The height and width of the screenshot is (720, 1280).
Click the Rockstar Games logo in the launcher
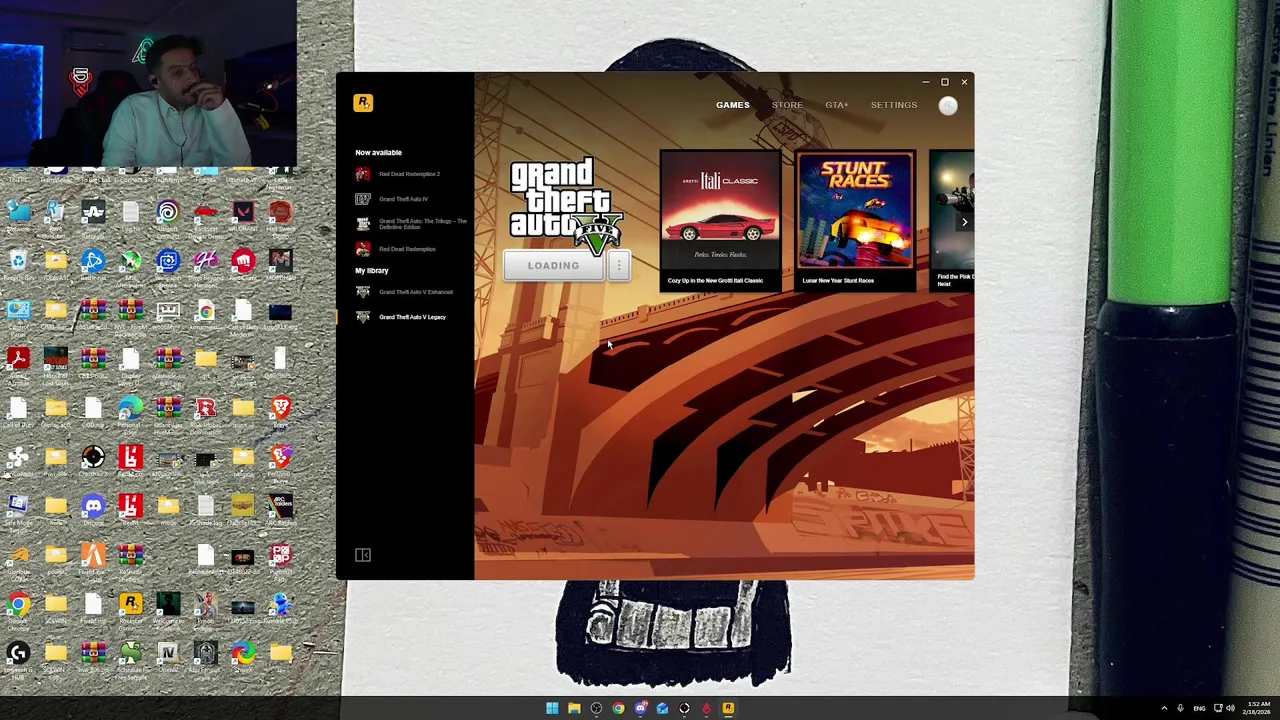[x=363, y=103]
